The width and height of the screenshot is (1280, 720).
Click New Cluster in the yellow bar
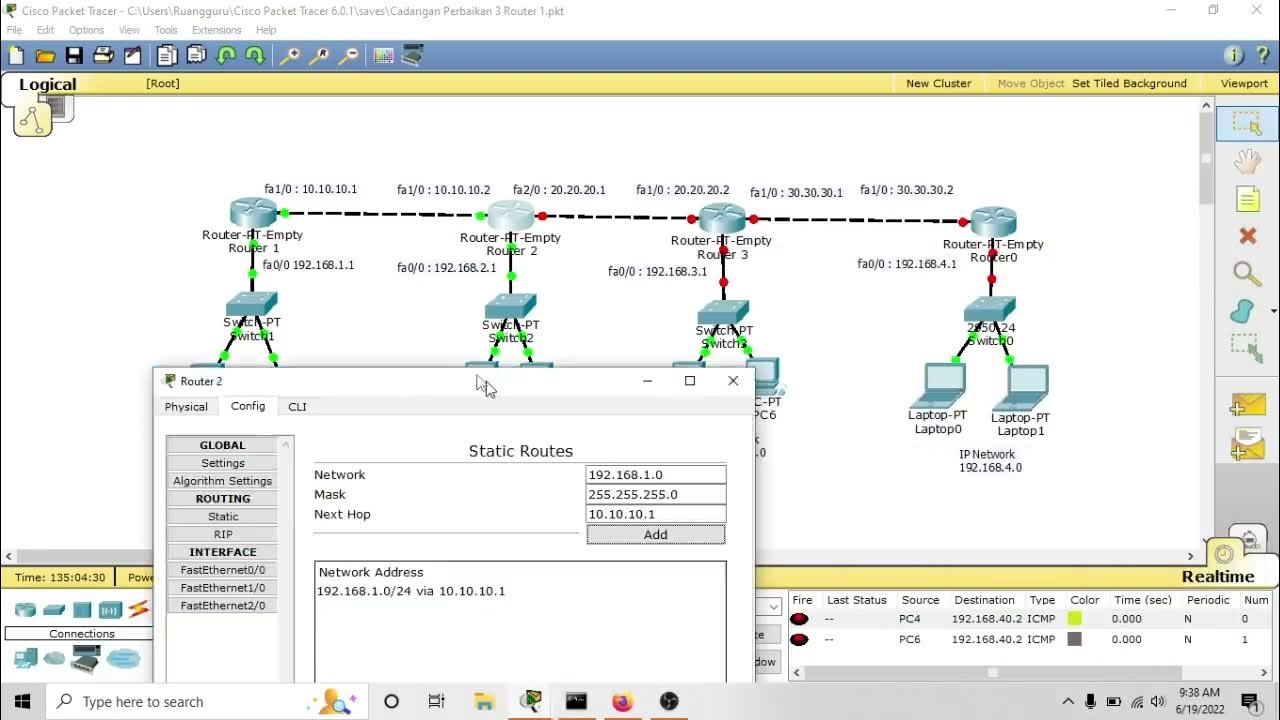tap(938, 83)
